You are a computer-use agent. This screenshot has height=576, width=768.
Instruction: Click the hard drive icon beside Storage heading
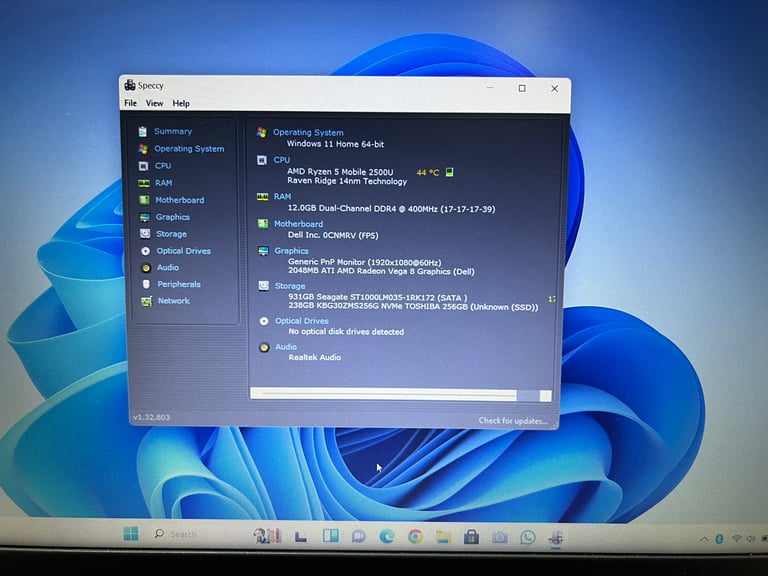tap(264, 286)
